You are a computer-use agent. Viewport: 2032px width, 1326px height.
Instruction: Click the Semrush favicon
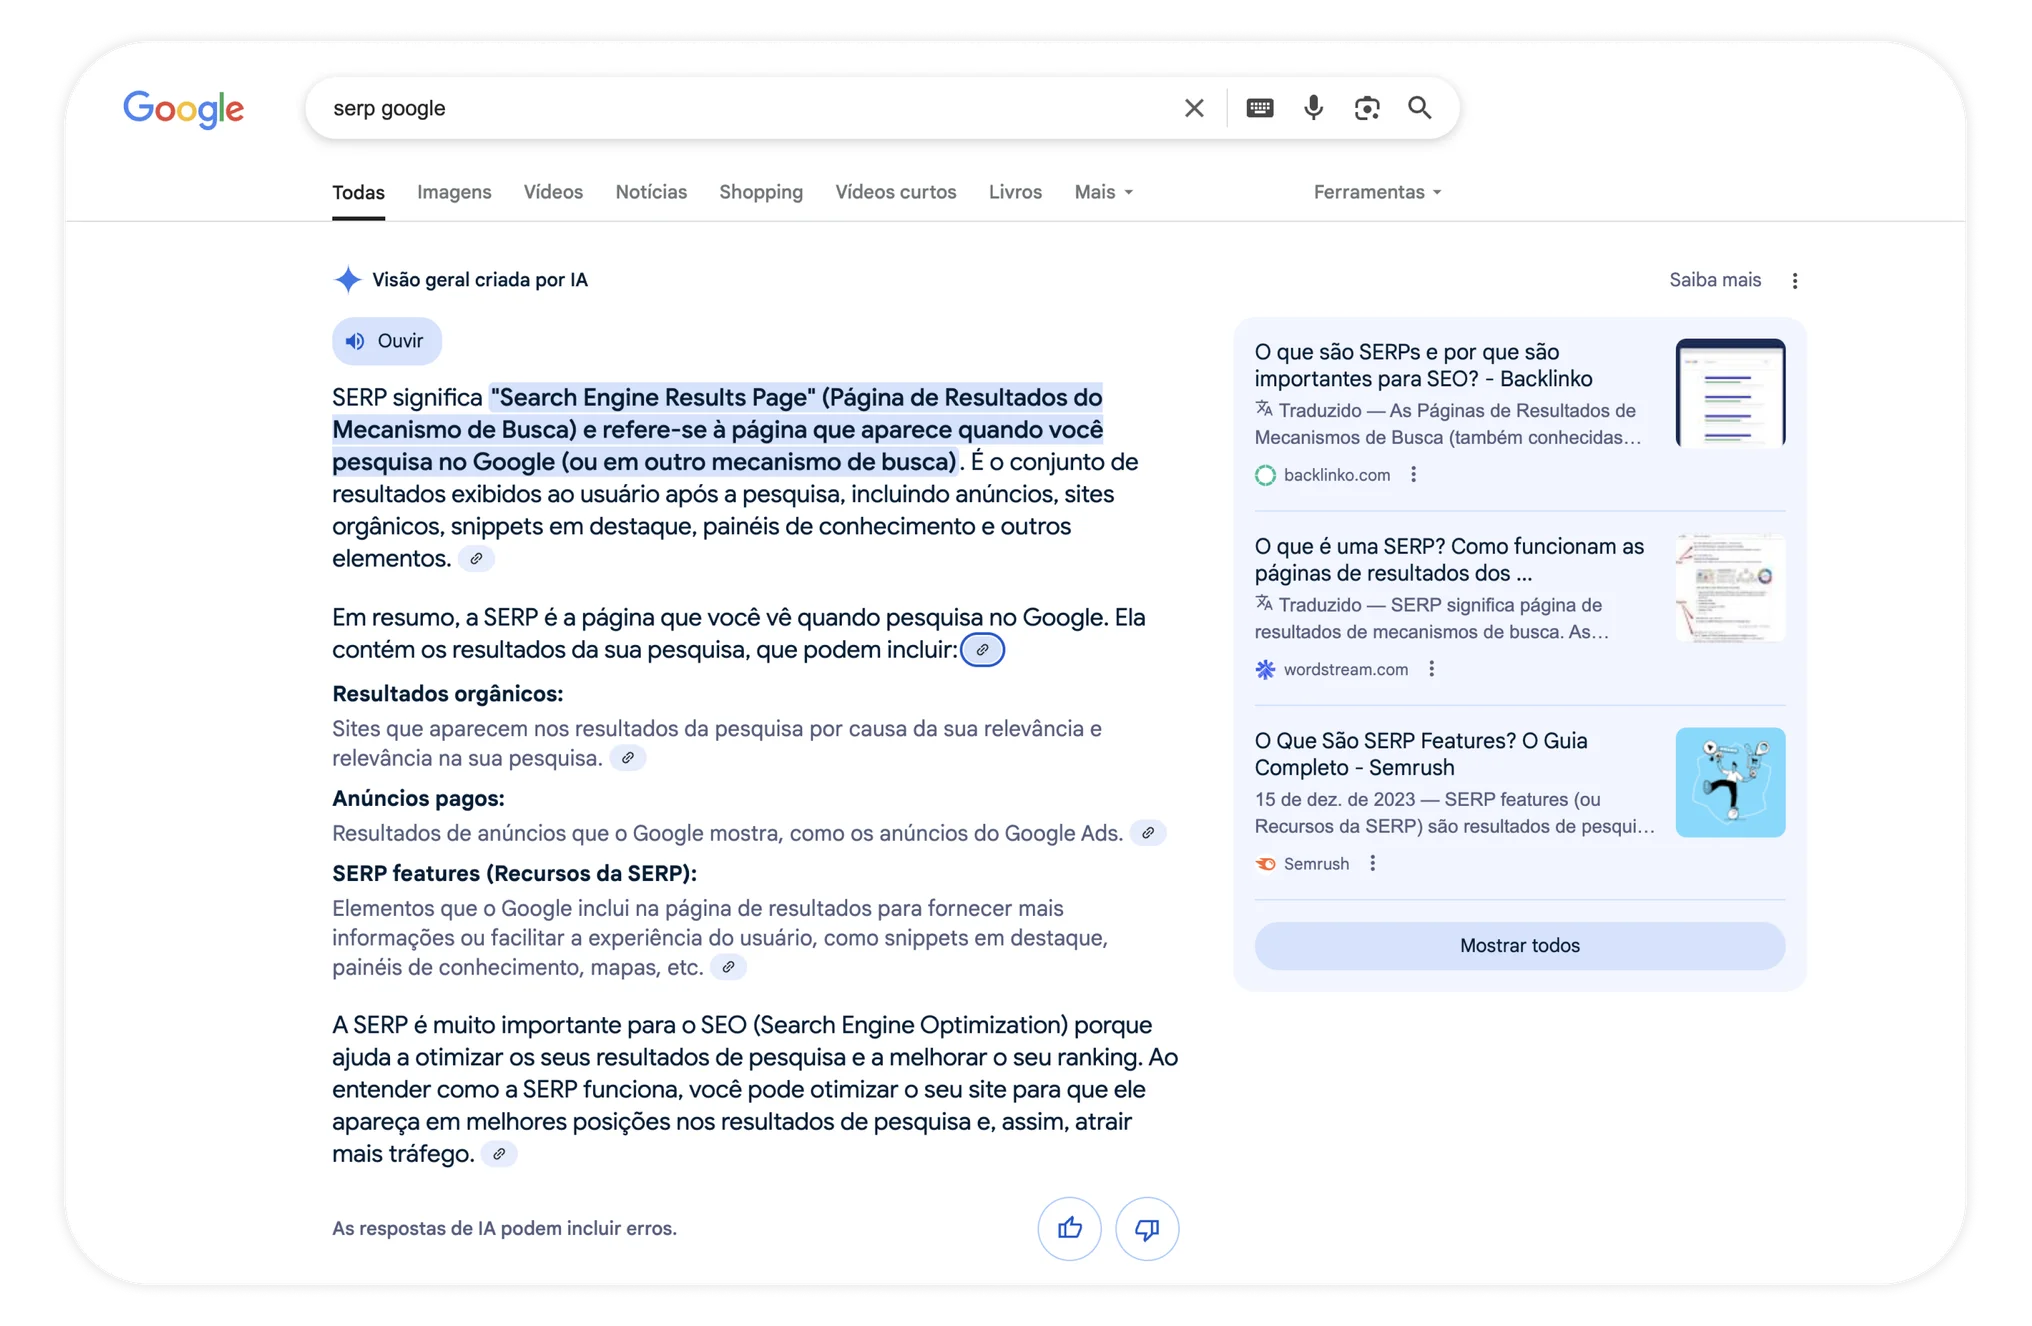1265,864
